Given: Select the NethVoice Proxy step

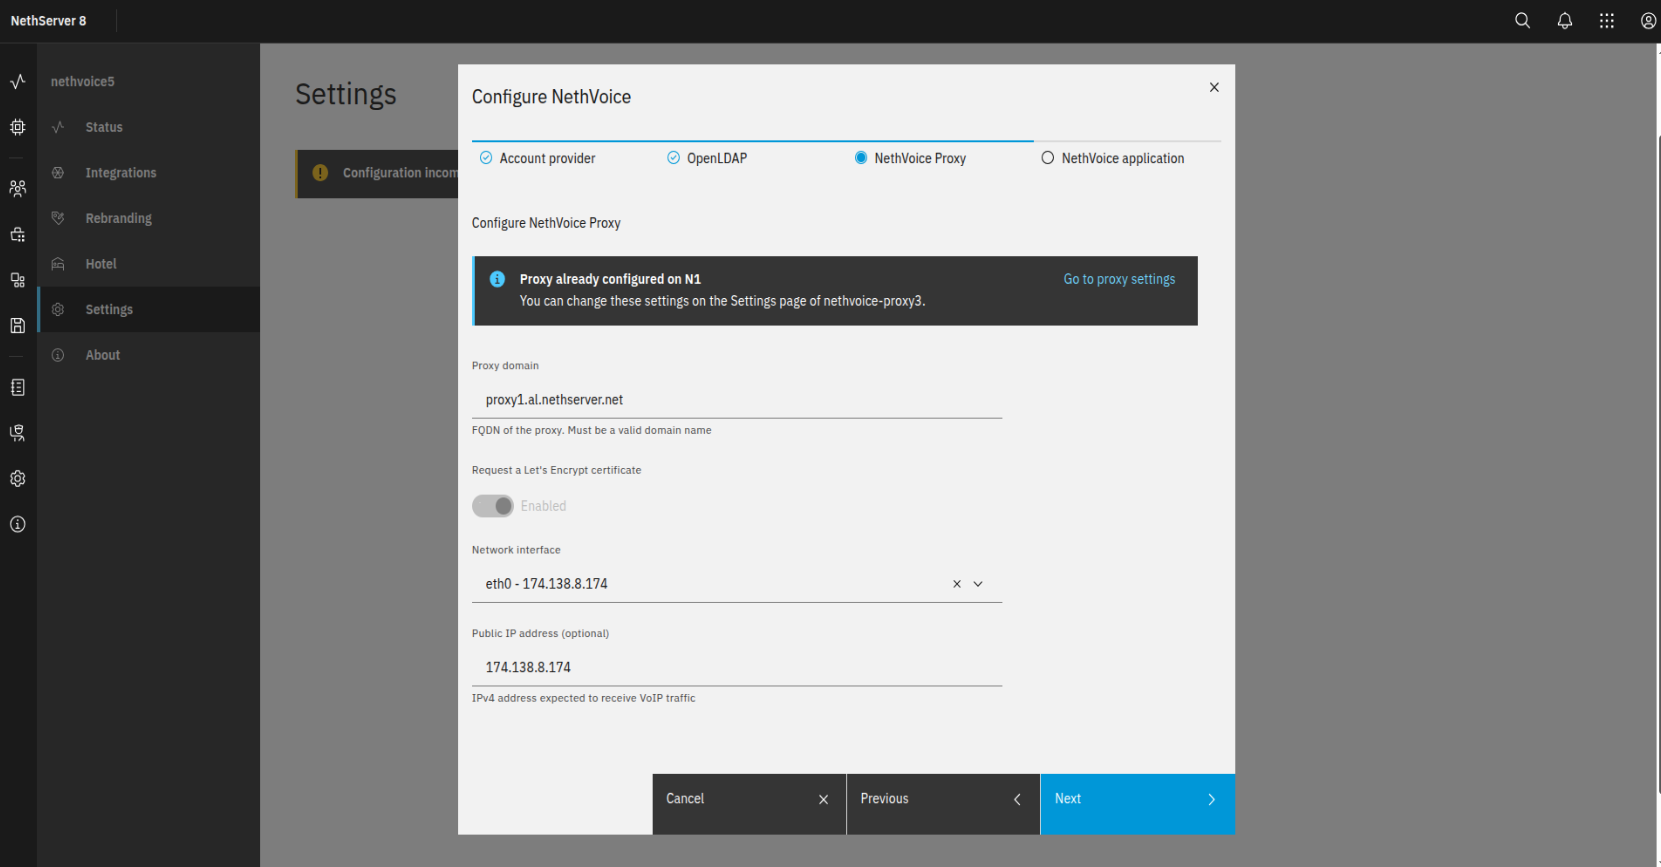Looking at the screenshot, I should (919, 158).
